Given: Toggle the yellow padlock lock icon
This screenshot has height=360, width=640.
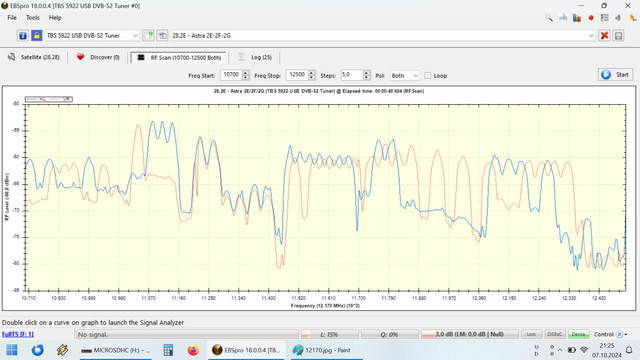Looking at the screenshot, I should (x=37, y=36).
